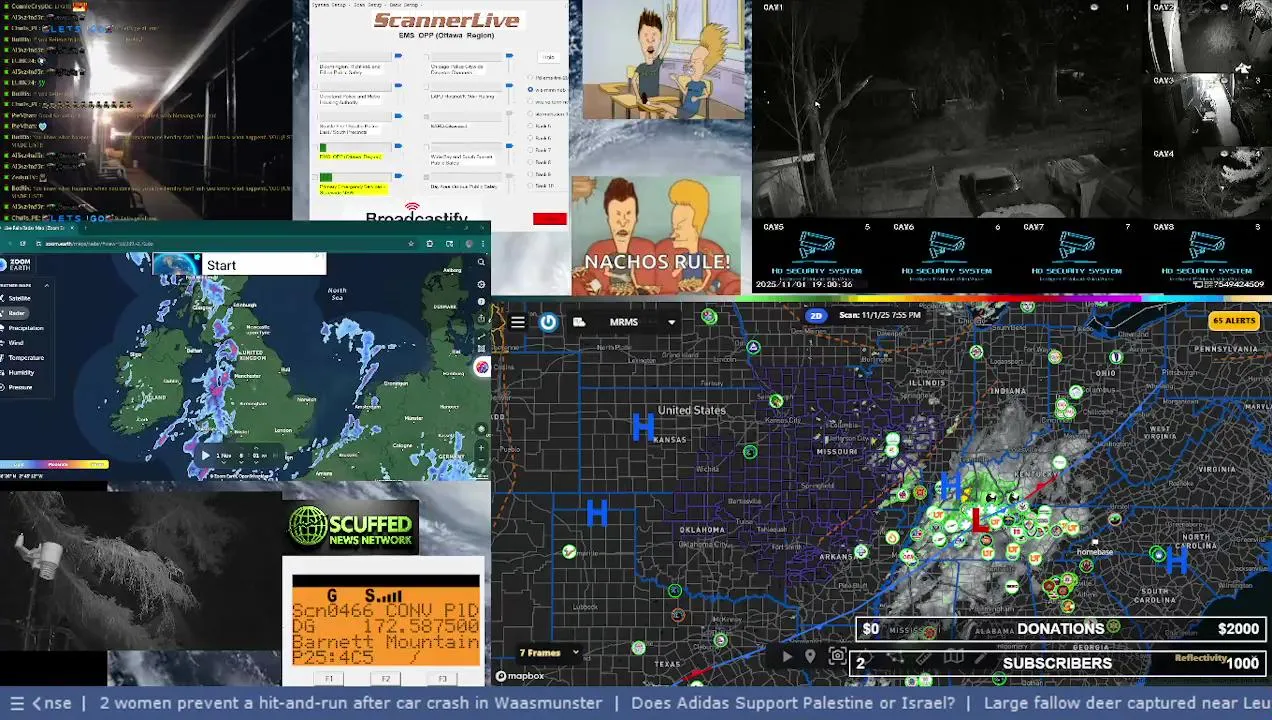This screenshot has height=720, width=1272.
Task: Open Basic Setup menu in ScannerLive
Action: [x=404, y=5]
